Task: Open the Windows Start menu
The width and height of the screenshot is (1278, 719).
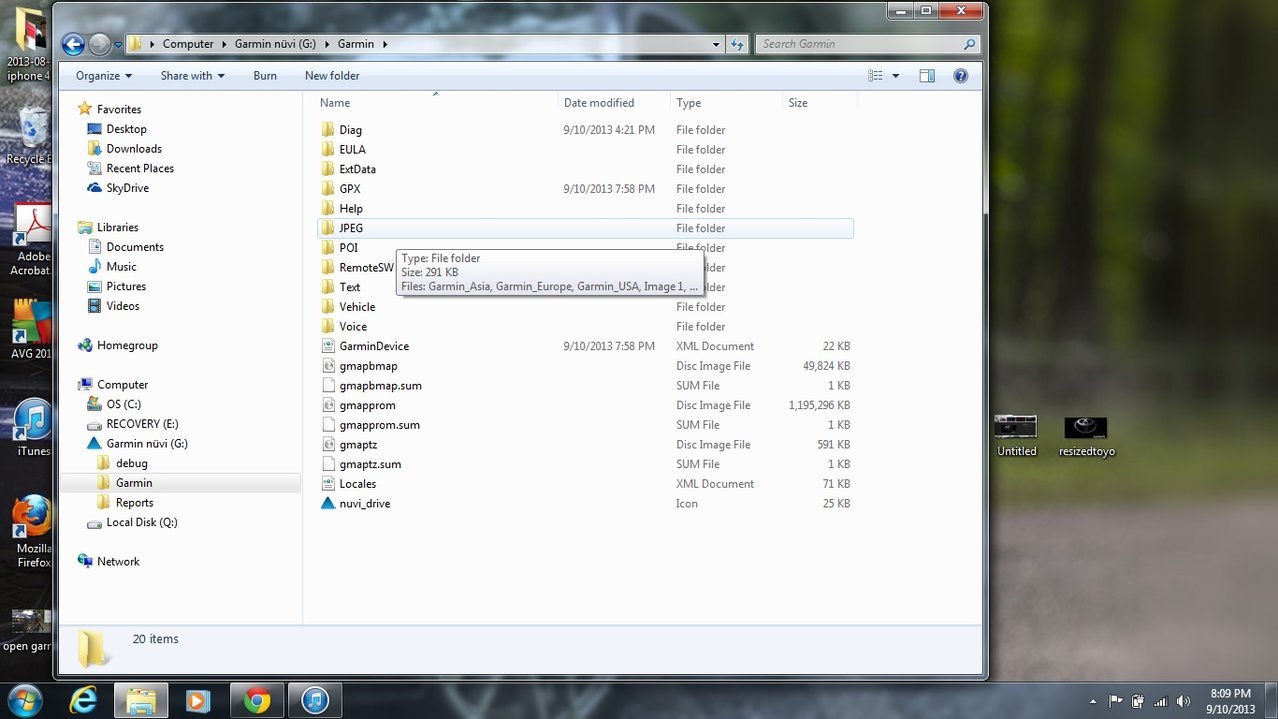Action: (x=23, y=700)
